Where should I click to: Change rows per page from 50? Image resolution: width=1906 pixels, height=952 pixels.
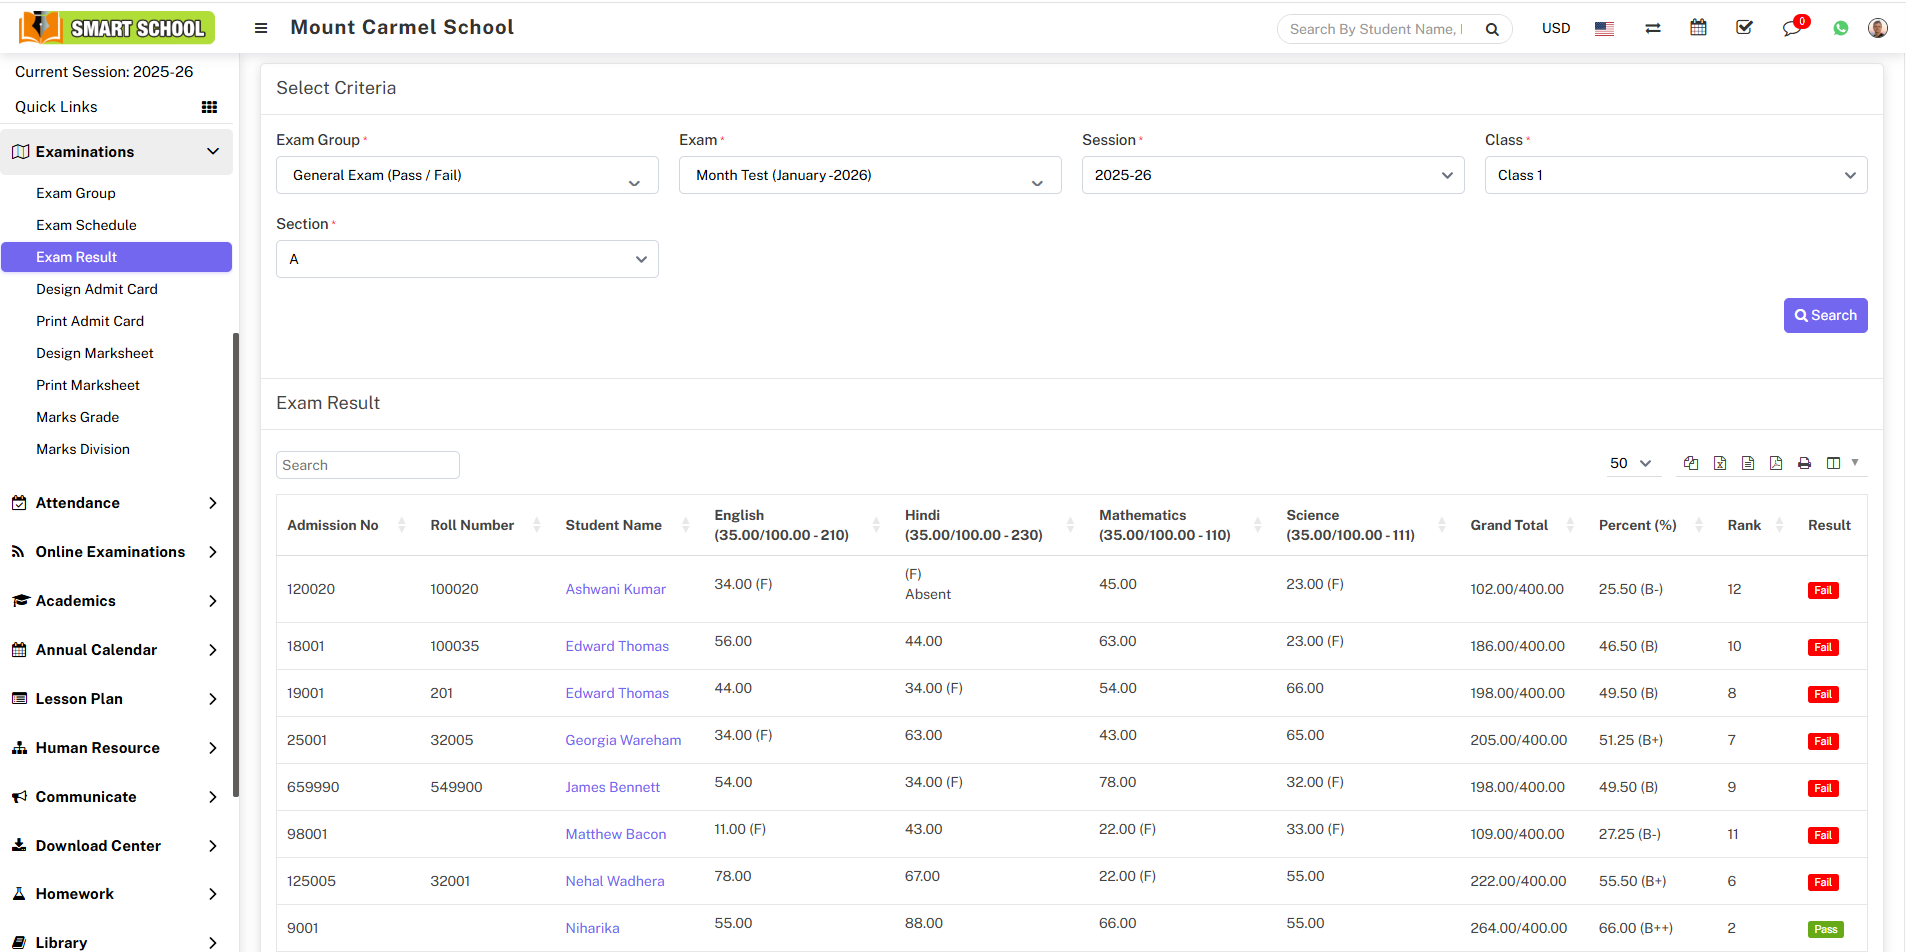pyautogui.click(x=1630, y=463)
